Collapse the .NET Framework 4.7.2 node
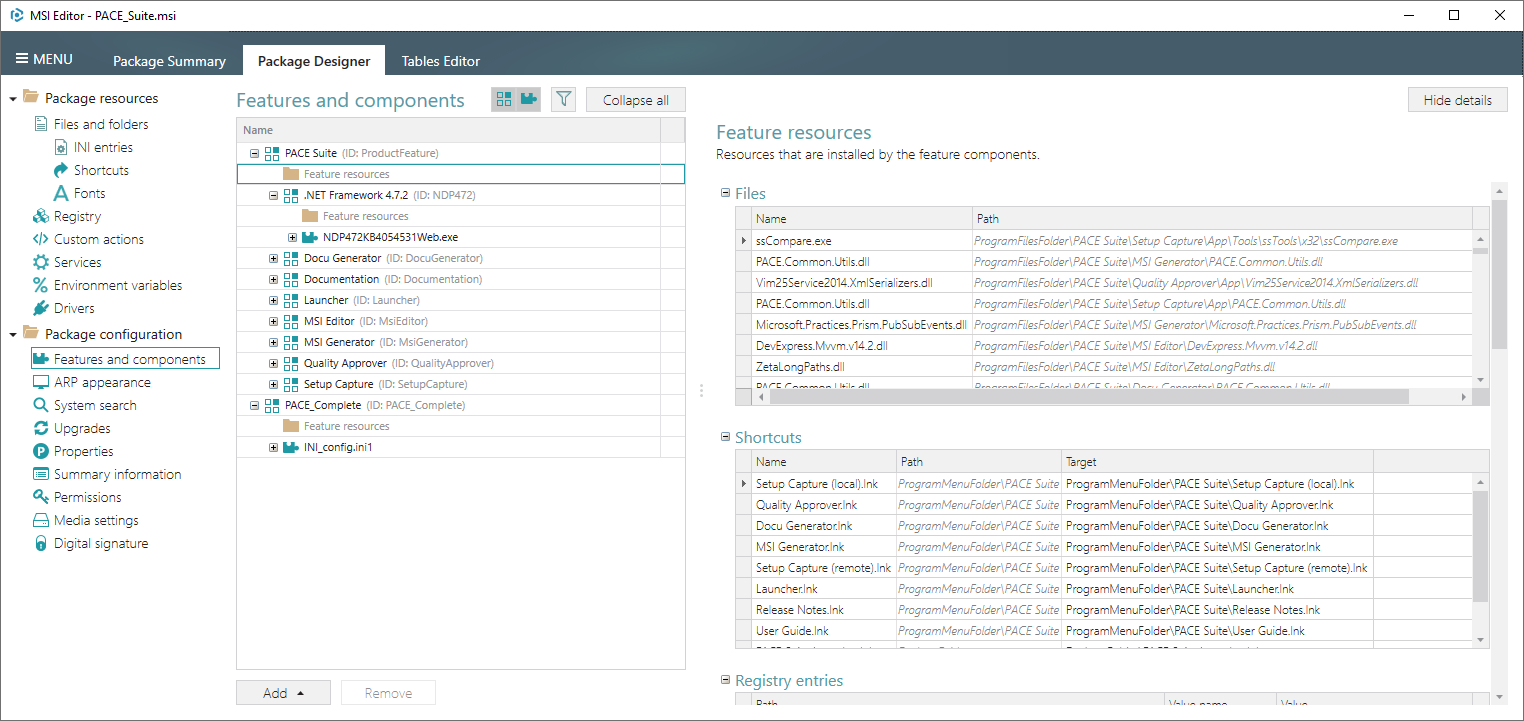Screen dimensions: 1524x721 click(x=273, y=195)
